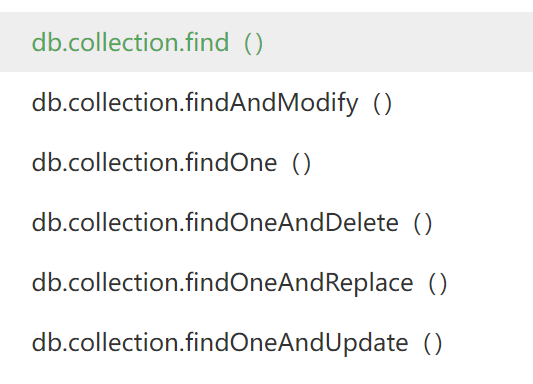Choose db.collection.findAndModify () from the list
533x384 pixels.
pyautogui.click(x=266, y=102)
